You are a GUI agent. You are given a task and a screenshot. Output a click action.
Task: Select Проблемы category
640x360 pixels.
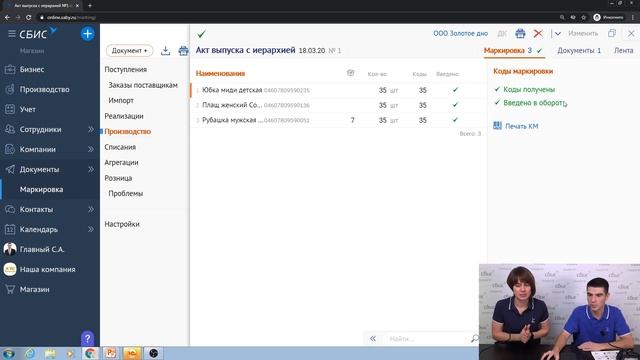click(x=126, y=193)
